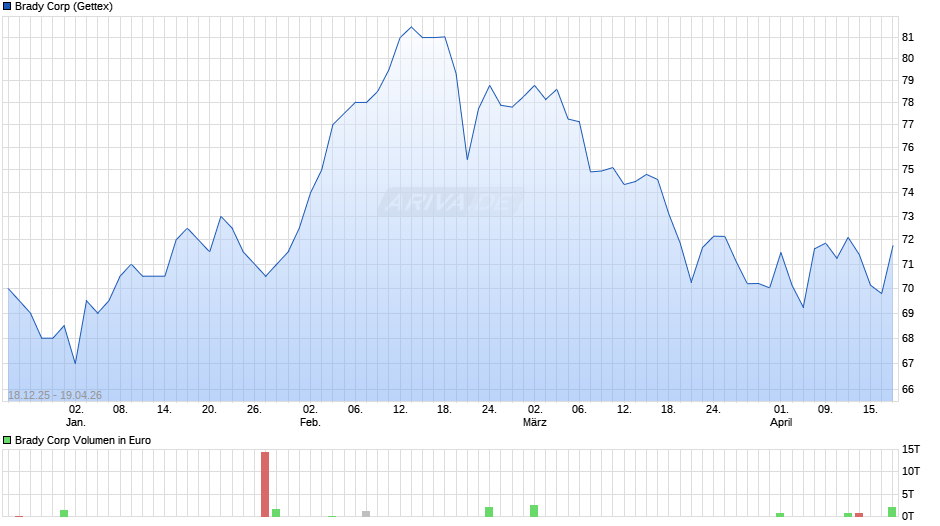The width and height of the screenshot is (940, 526).
Task: Click the green volume bar on 2 March
Action: tap(534, 511)
